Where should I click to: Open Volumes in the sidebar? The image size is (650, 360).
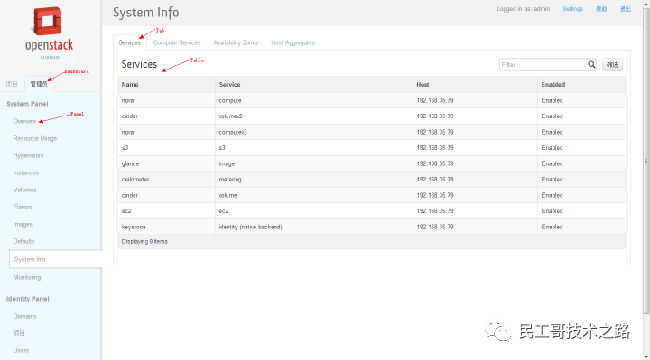(x=25, y=190)
